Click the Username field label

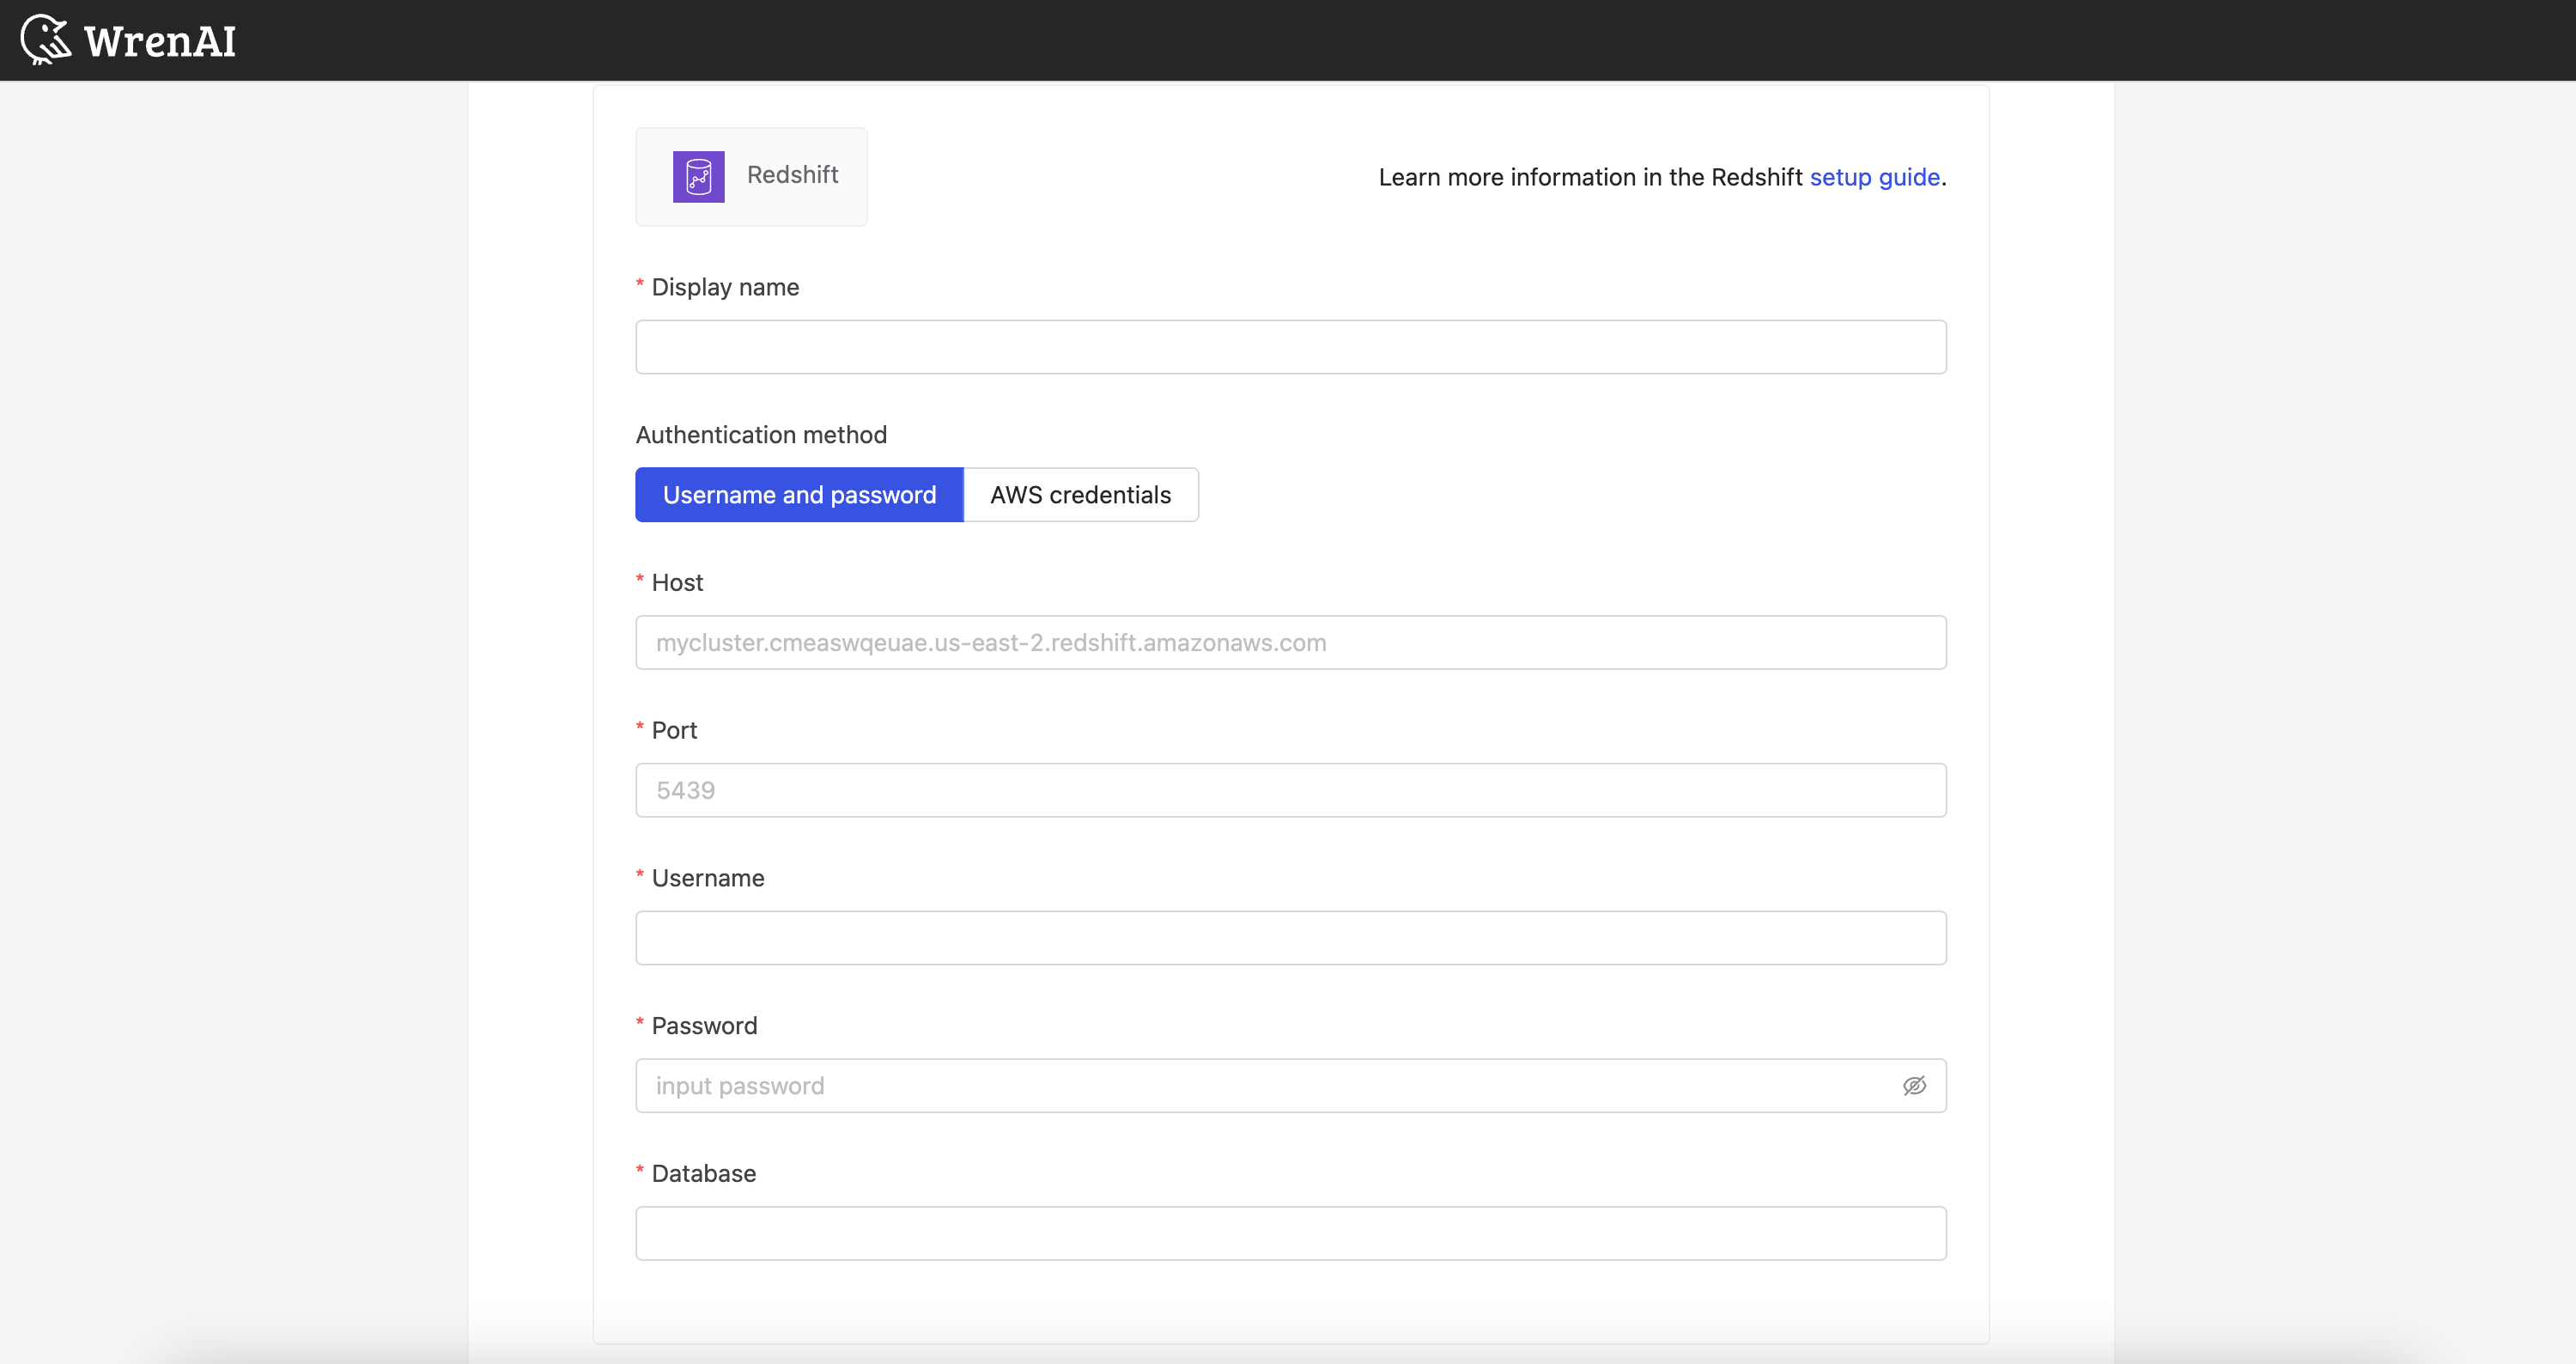(x=708, y=878)
